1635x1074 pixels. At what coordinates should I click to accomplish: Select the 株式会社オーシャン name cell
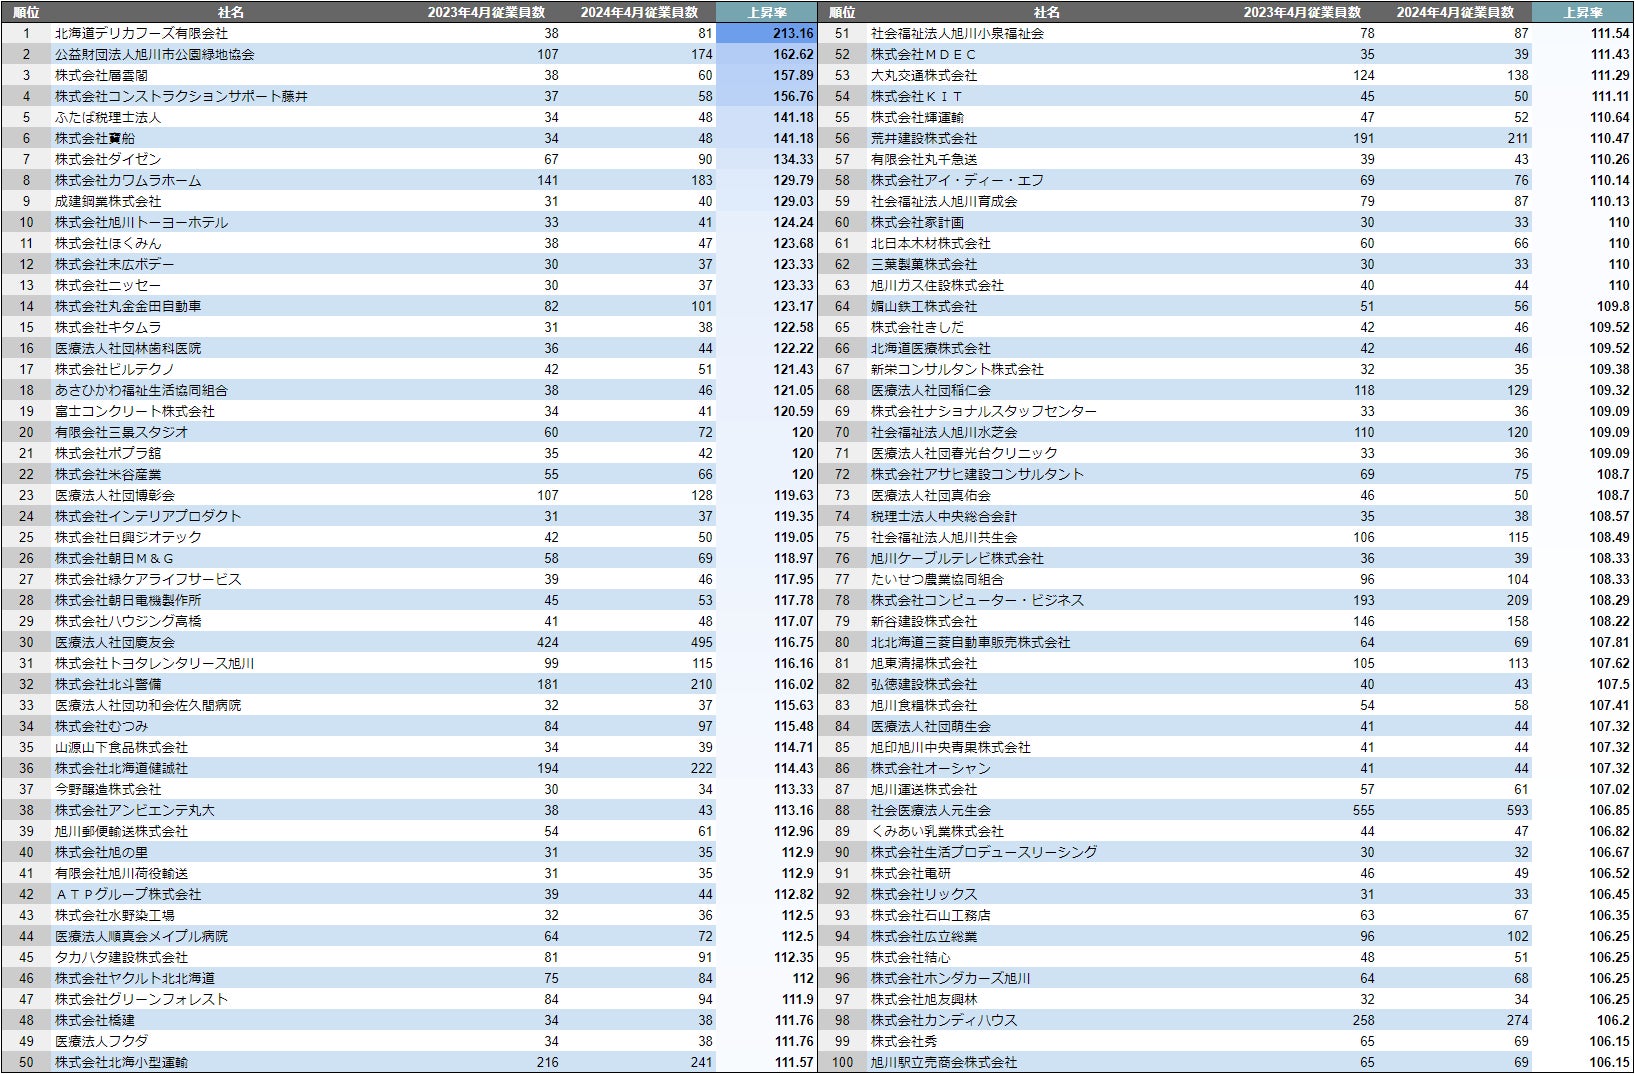pyautogui.click(x=931, y=768)
